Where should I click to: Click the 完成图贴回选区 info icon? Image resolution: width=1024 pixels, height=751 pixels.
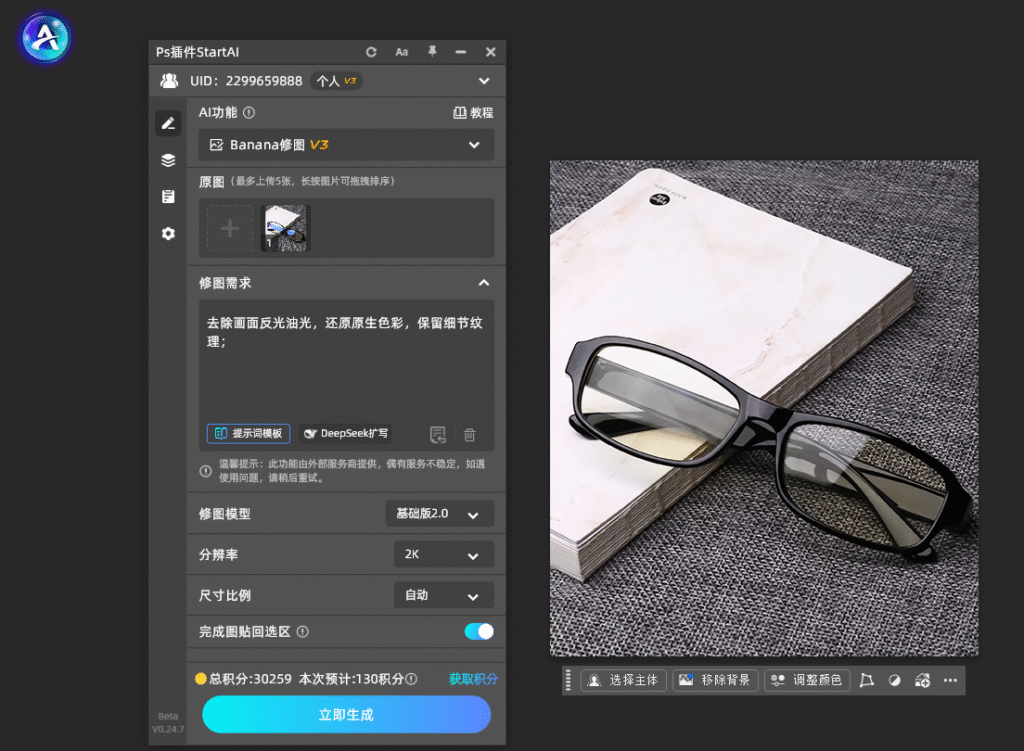(x=303, y=631)
